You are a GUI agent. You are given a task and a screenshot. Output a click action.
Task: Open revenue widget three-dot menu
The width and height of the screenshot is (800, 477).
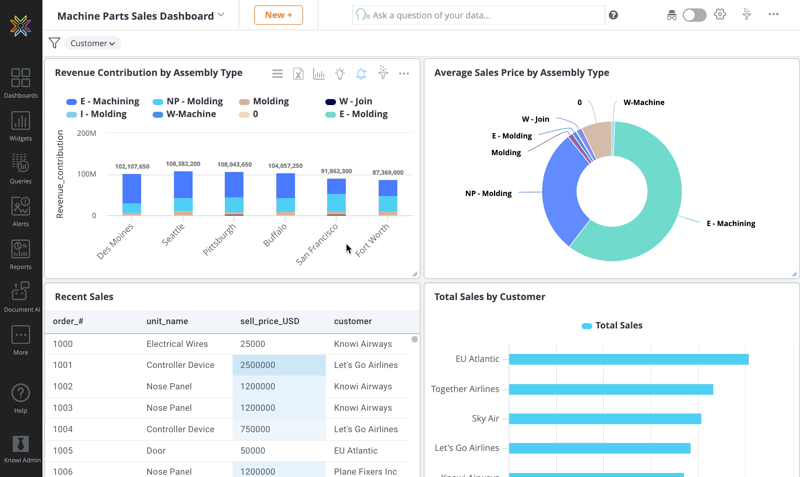pyautogui.click(x=404, y=74)
